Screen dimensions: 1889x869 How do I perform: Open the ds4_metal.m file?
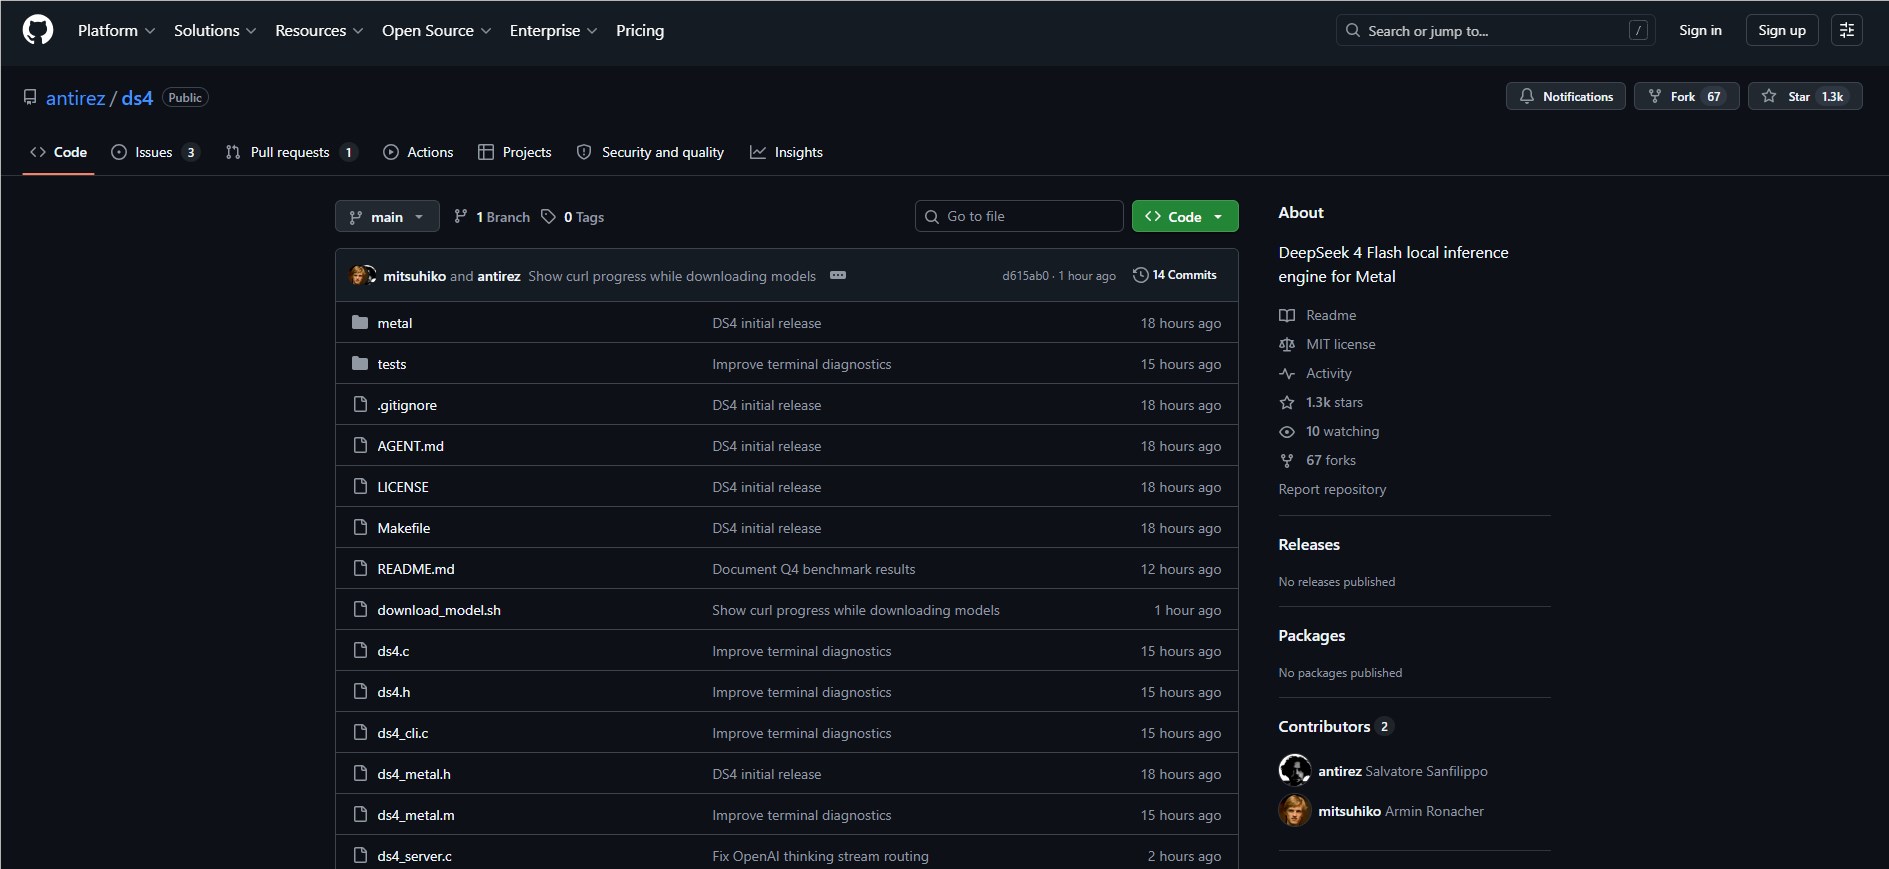pos(416,815)
